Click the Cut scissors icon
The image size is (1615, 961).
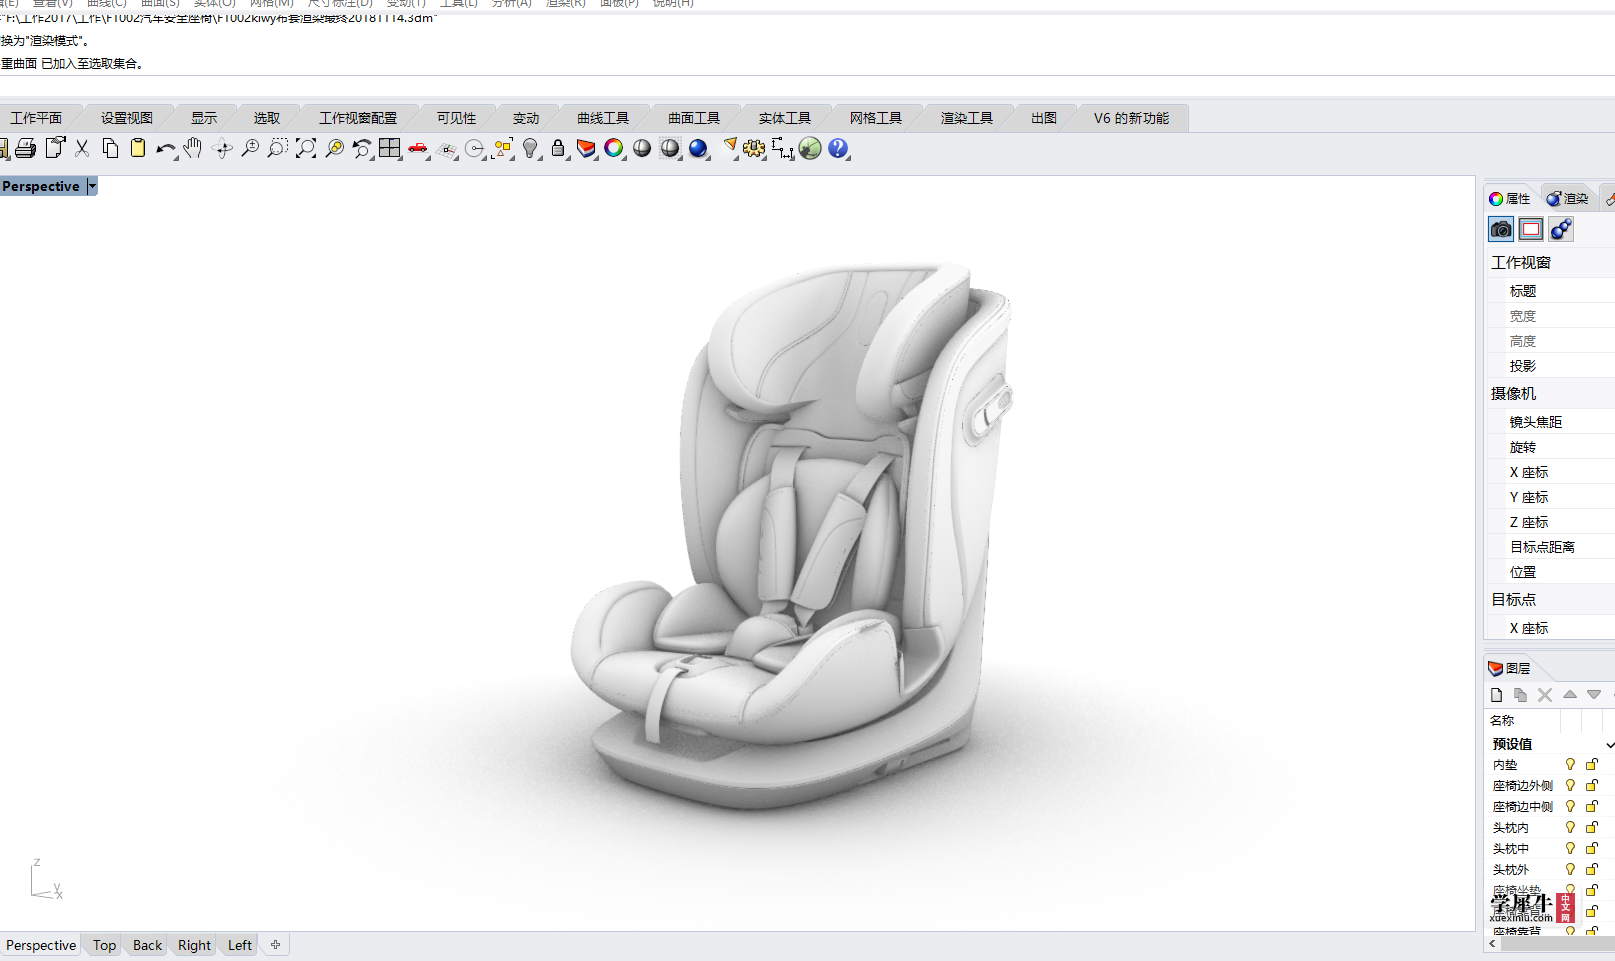pyautogui.click(x=82, y=149)
